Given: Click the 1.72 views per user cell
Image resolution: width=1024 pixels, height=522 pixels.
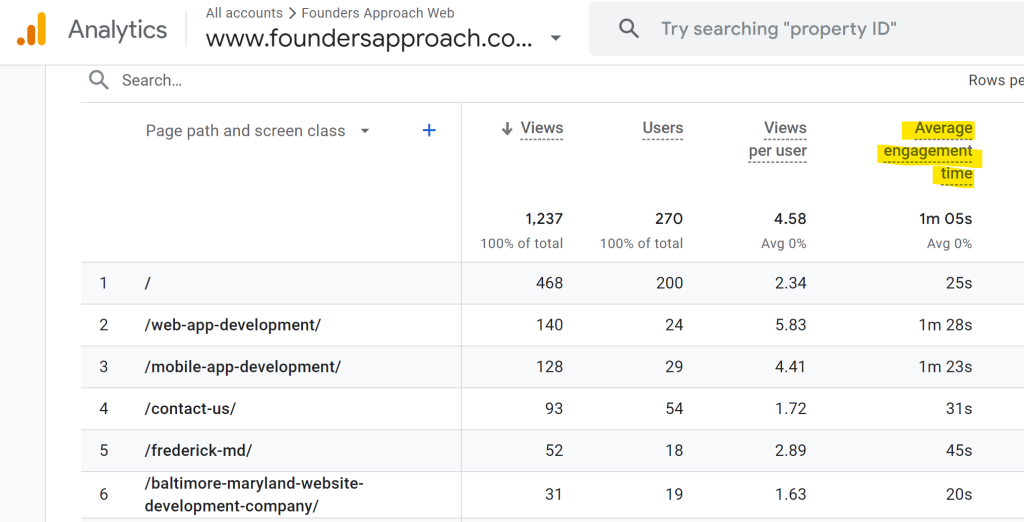Looking at the screenshot, I should 790,408.
